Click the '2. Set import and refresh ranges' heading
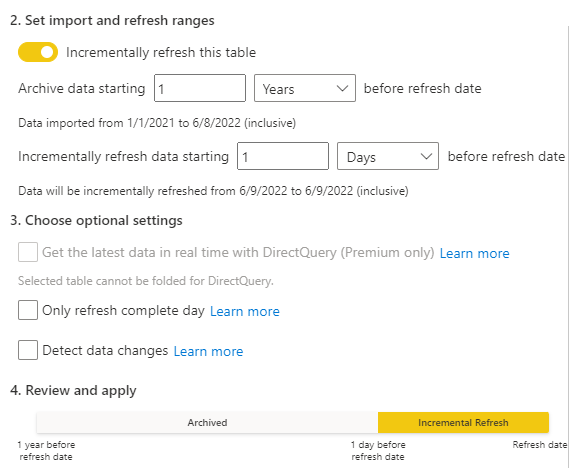This screenshot has height=468, width=569. pos(112,20)
